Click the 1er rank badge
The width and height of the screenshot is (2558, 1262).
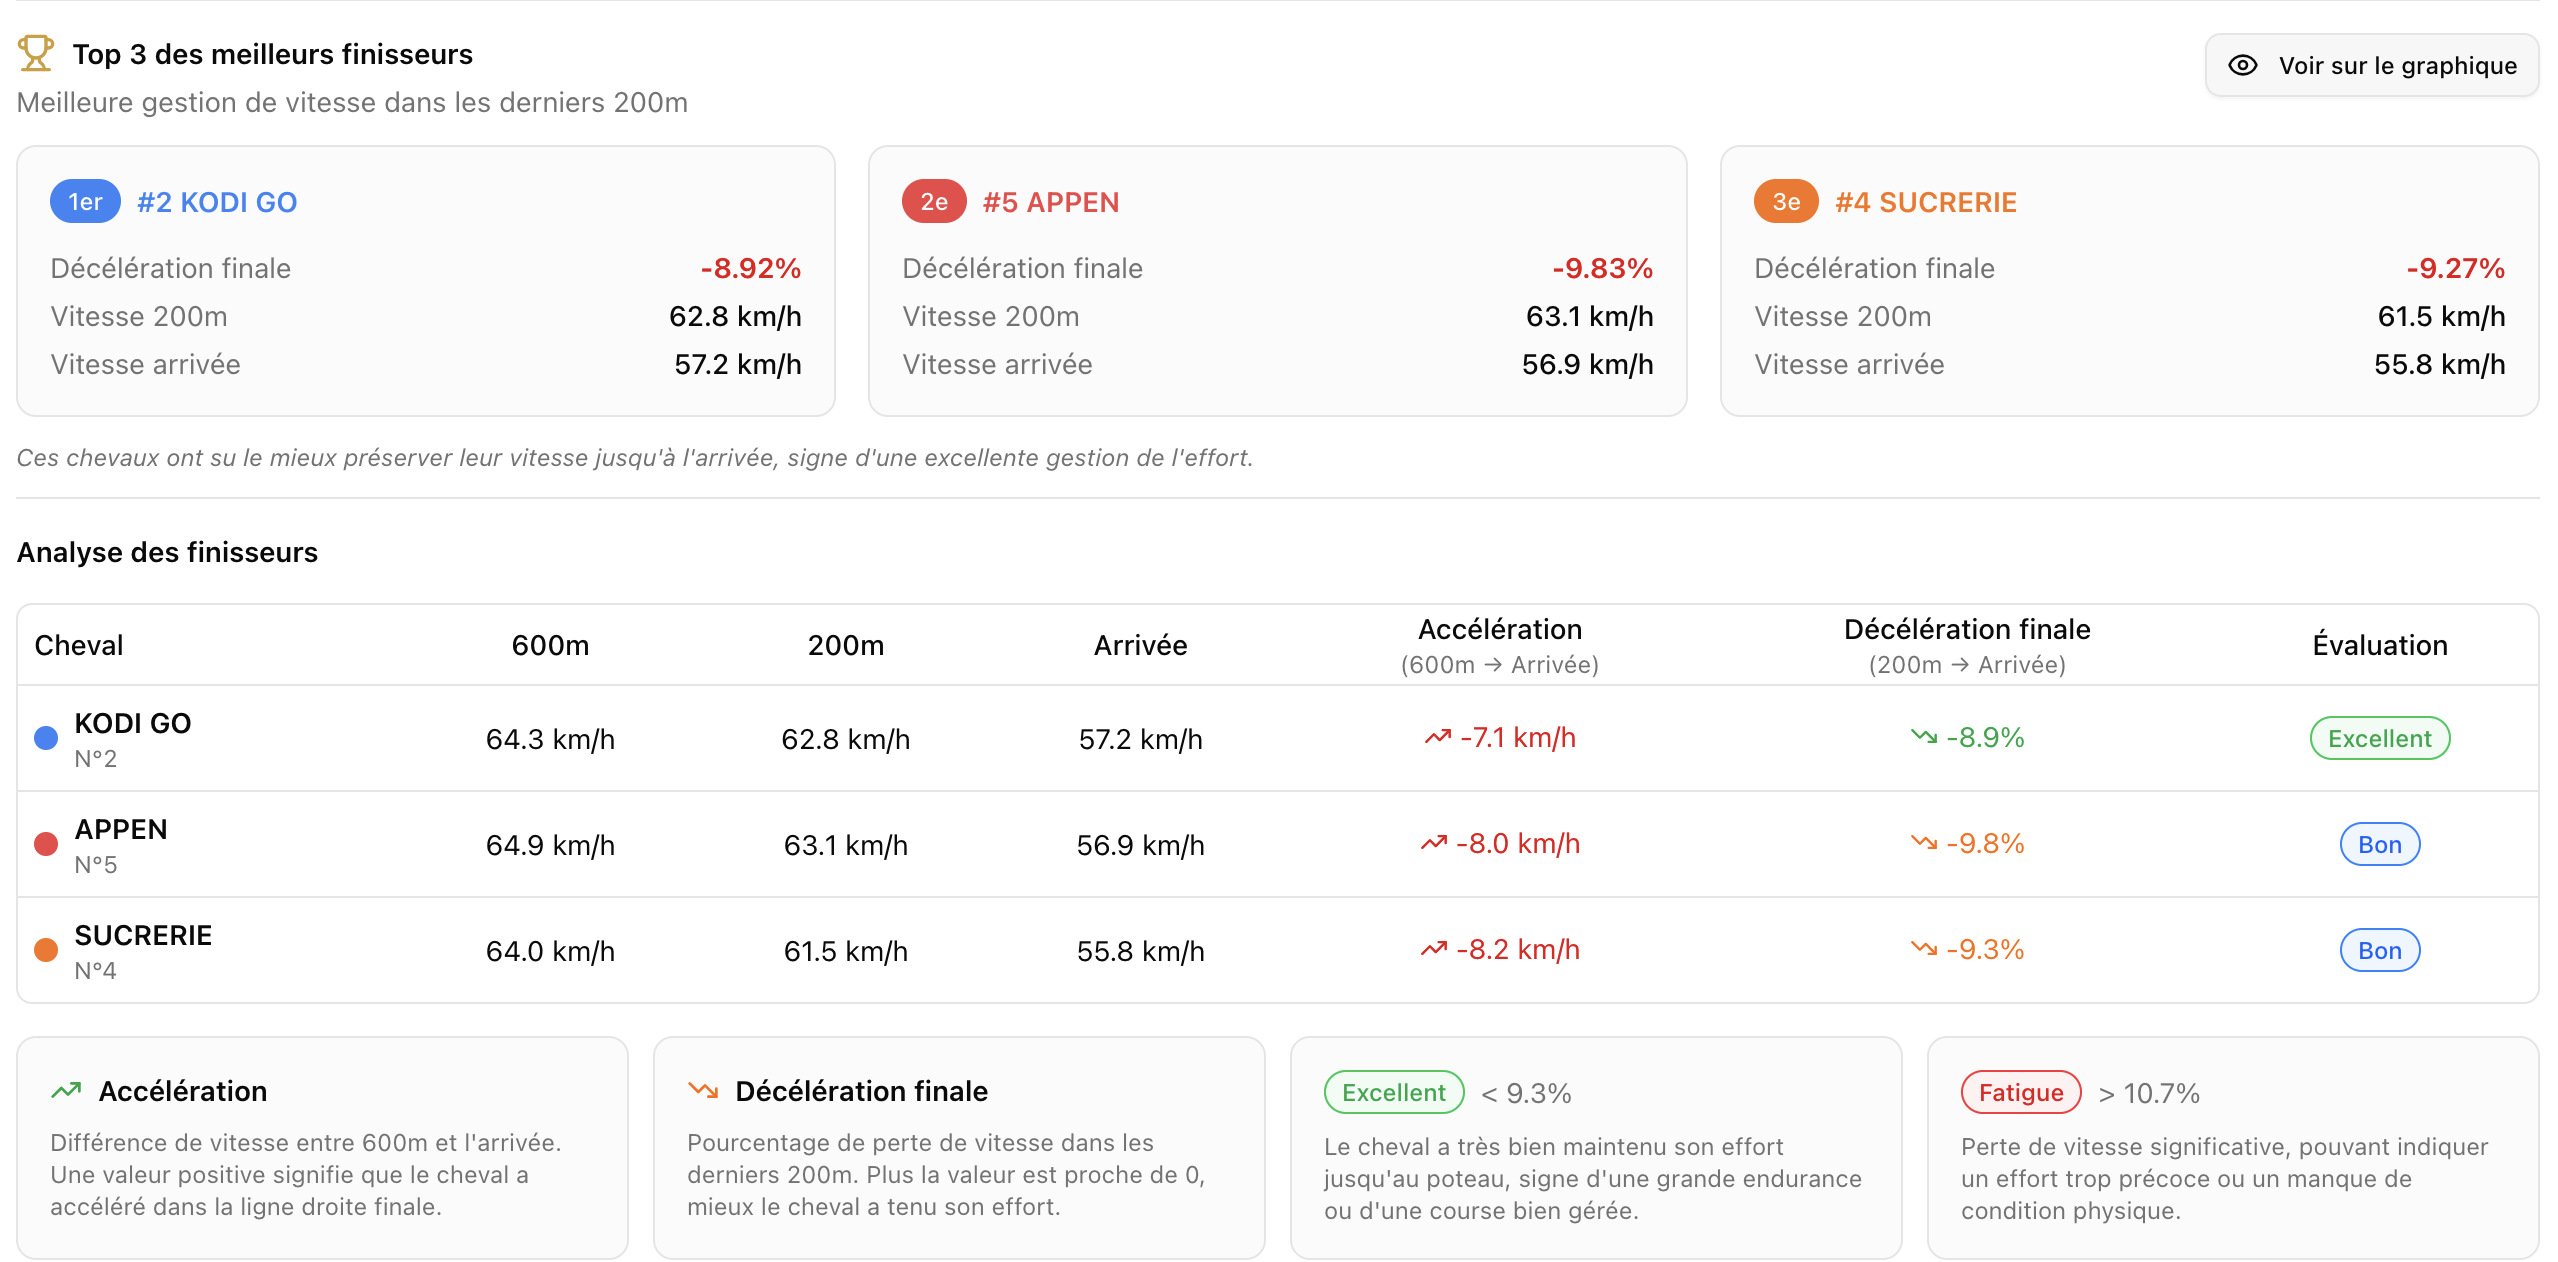pos(85,202)
